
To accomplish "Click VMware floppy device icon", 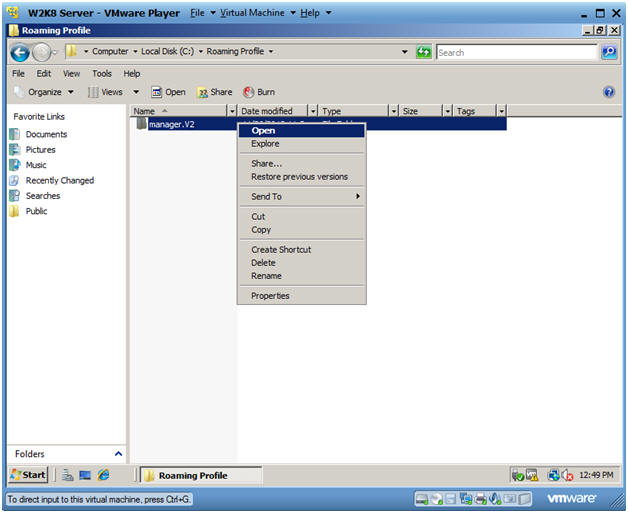I will click(451, 499).
